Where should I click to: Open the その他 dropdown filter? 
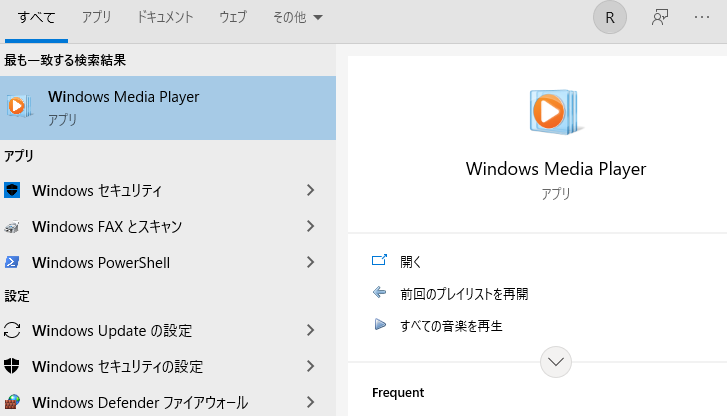[x=297, y=18]
